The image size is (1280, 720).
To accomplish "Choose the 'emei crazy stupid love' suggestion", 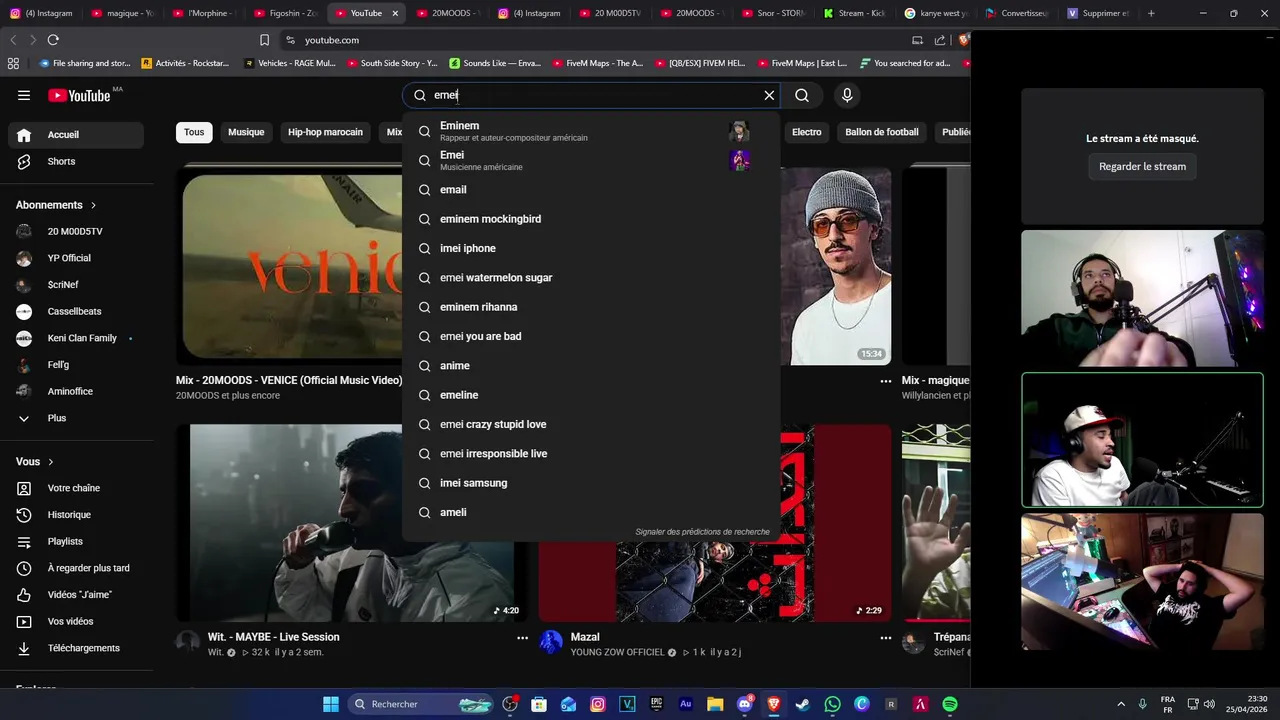I will click(x=591, y=424).
